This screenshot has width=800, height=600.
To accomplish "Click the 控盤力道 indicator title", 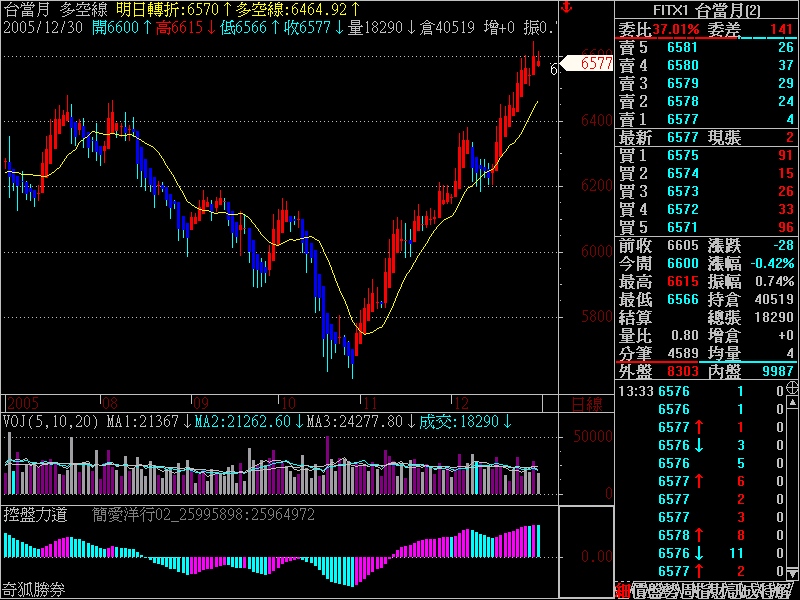I will click(x=35, y=514).
